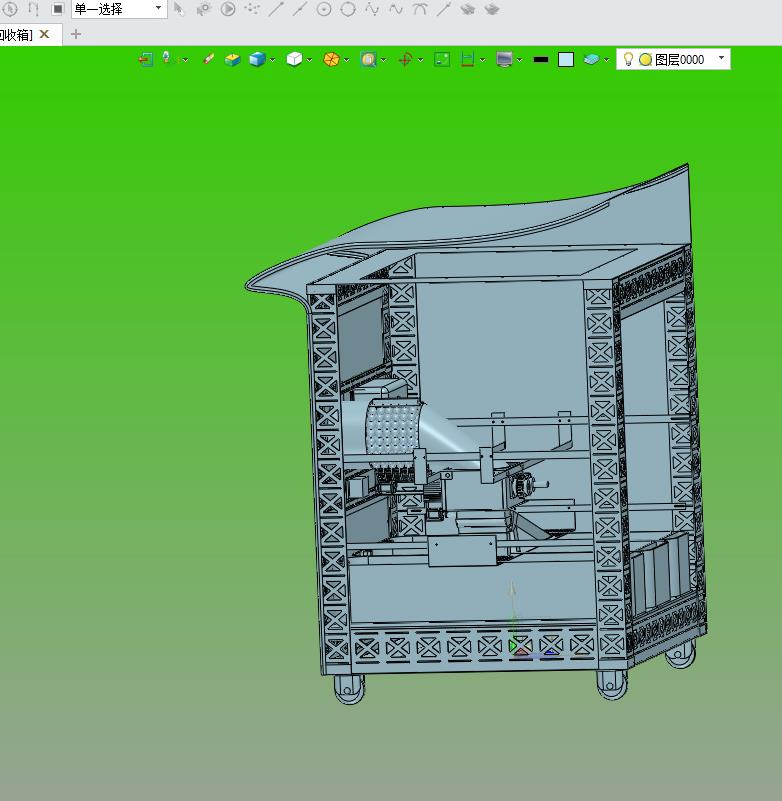Click the white cube view orientation icon

[294, 59]
